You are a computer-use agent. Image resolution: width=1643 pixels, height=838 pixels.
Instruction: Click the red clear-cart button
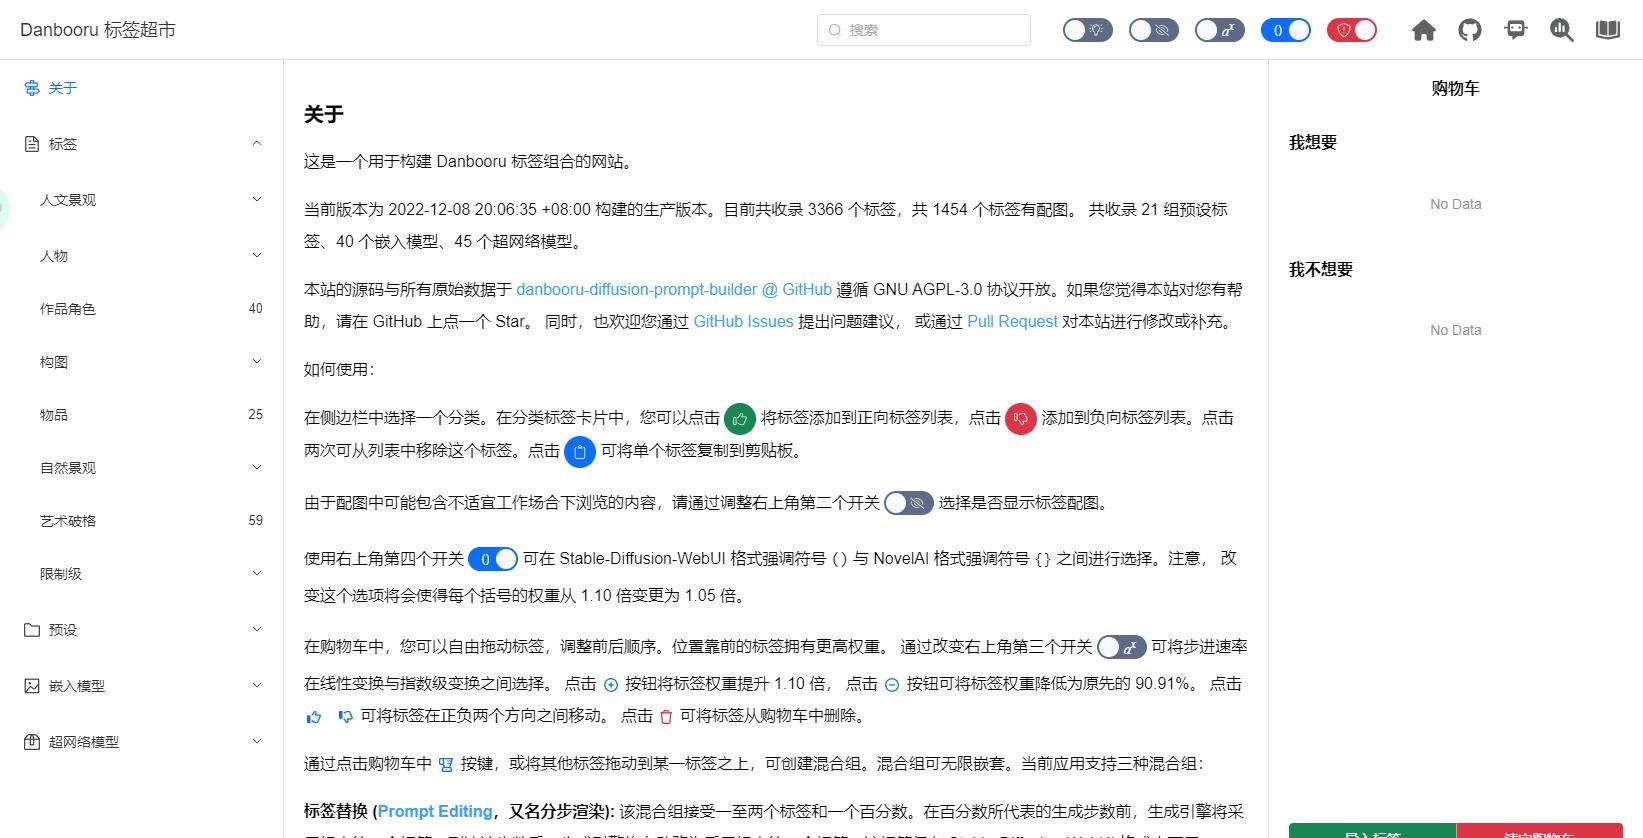(1539, 831)
